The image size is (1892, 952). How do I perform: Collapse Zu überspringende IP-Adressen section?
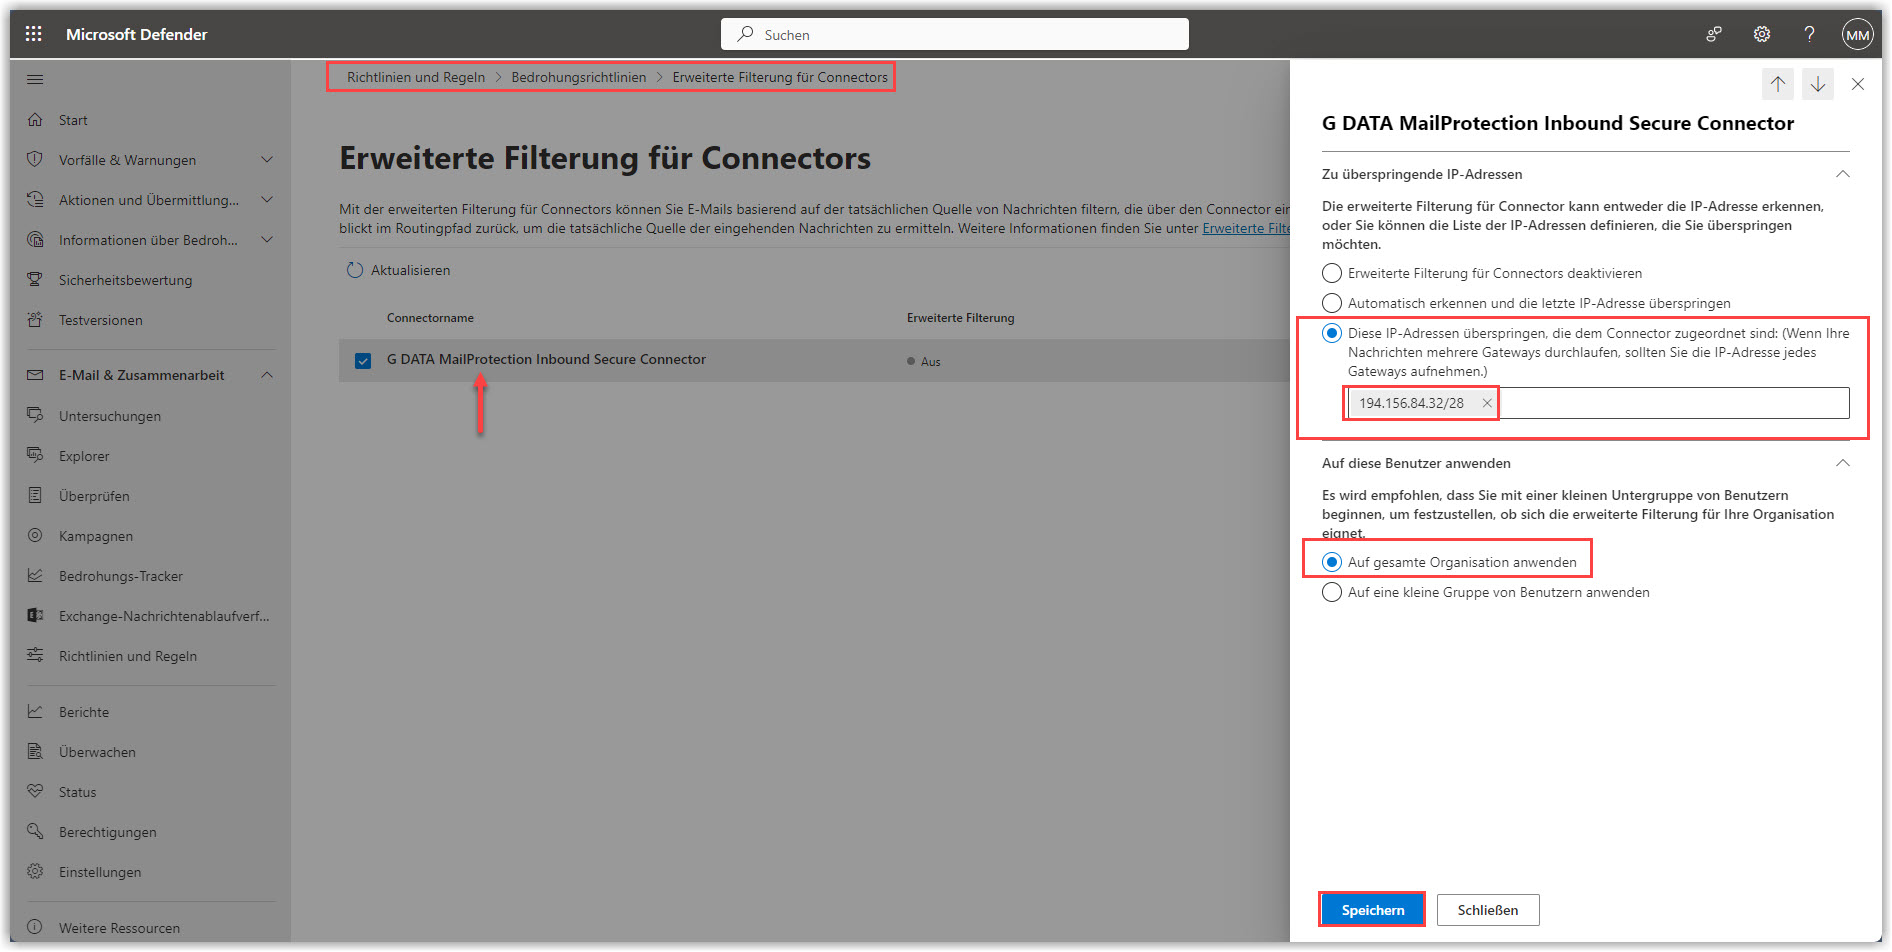(x=1843, y=174)
